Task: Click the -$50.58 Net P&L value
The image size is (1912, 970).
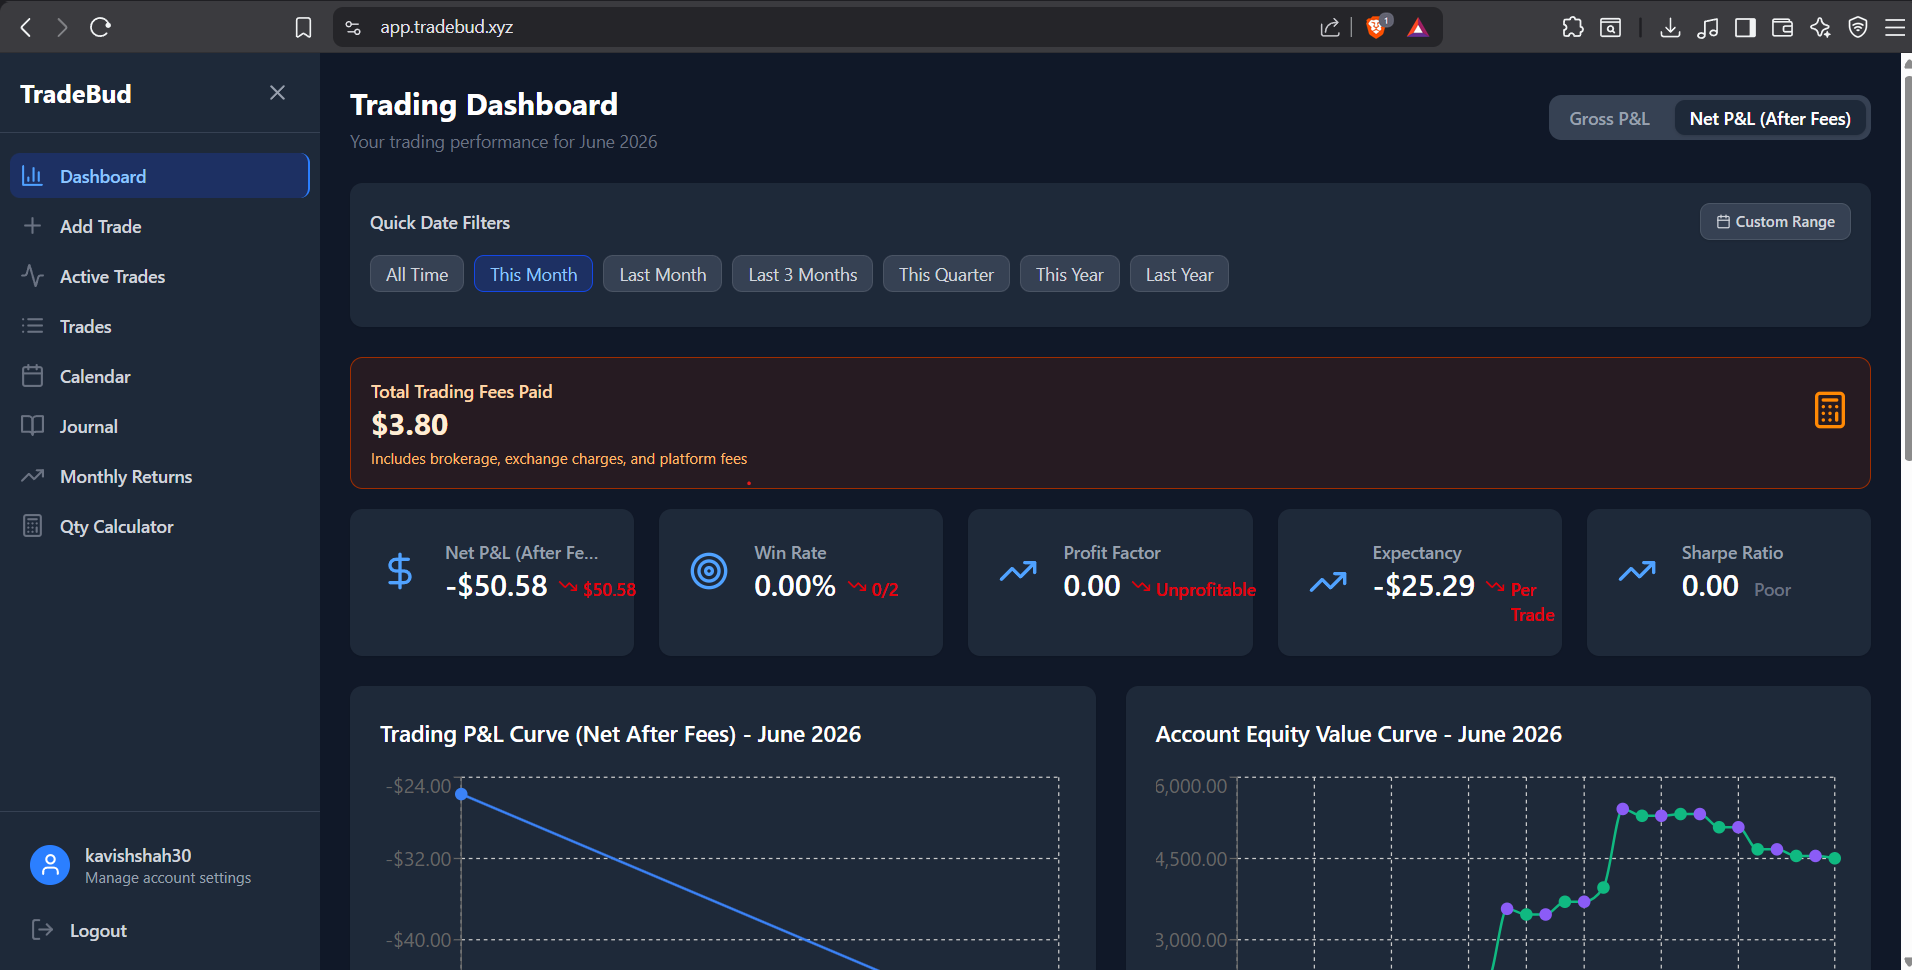Action: (x=497, y=586)
